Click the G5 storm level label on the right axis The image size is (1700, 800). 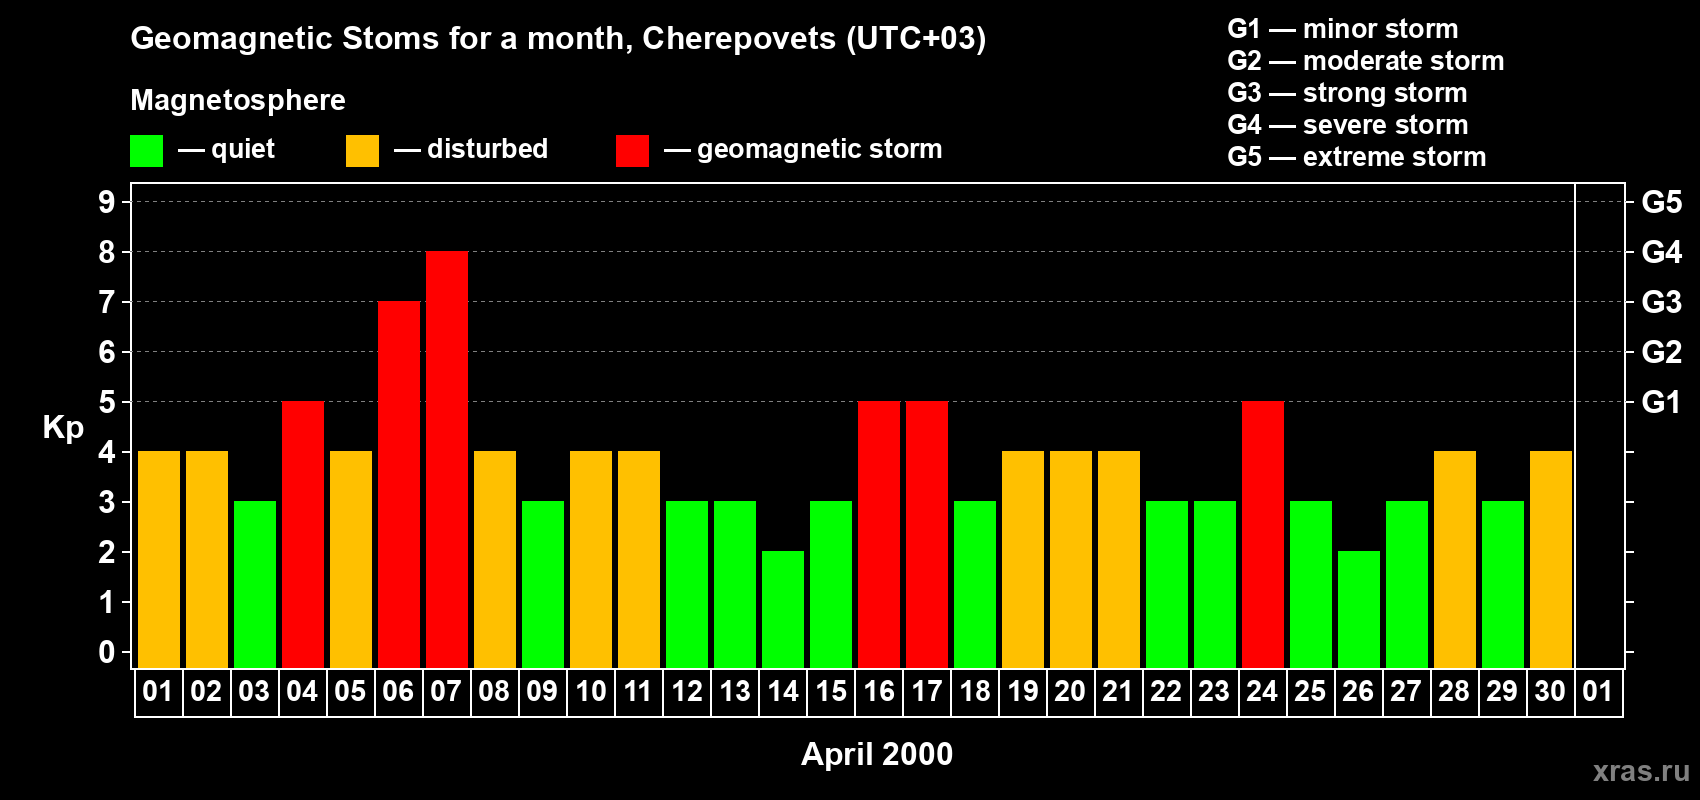point(1661,202)
